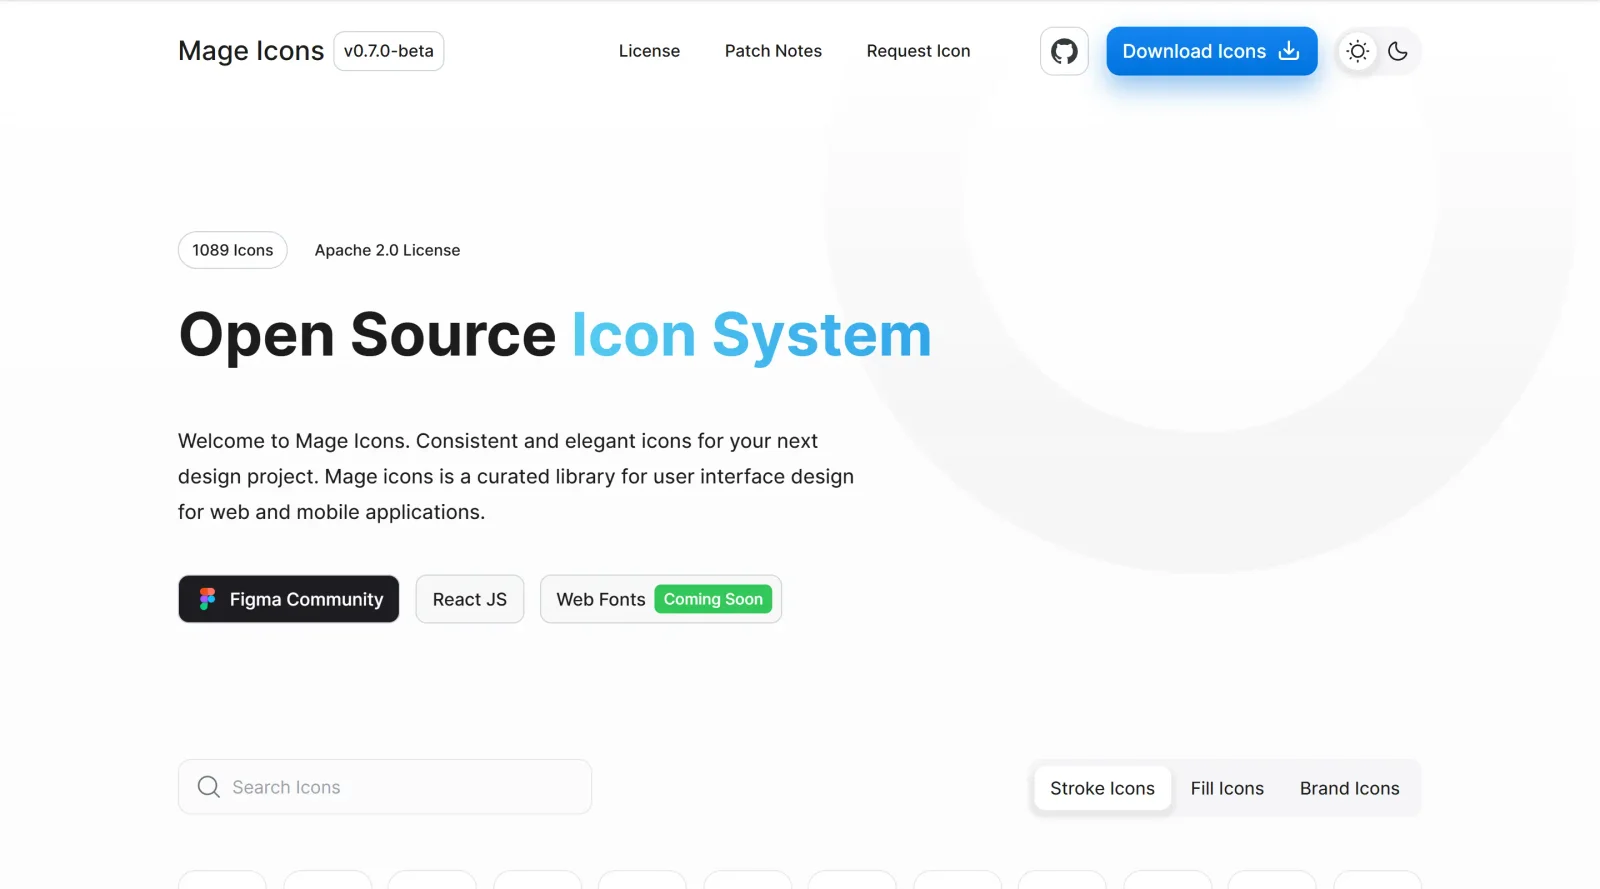
Task: Open the License page link
Action: [649, 51]
